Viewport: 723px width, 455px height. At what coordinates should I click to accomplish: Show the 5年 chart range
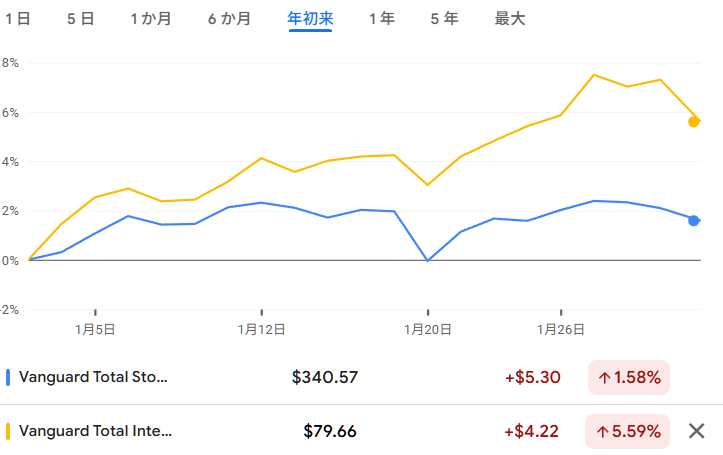[x=445, y=19]
